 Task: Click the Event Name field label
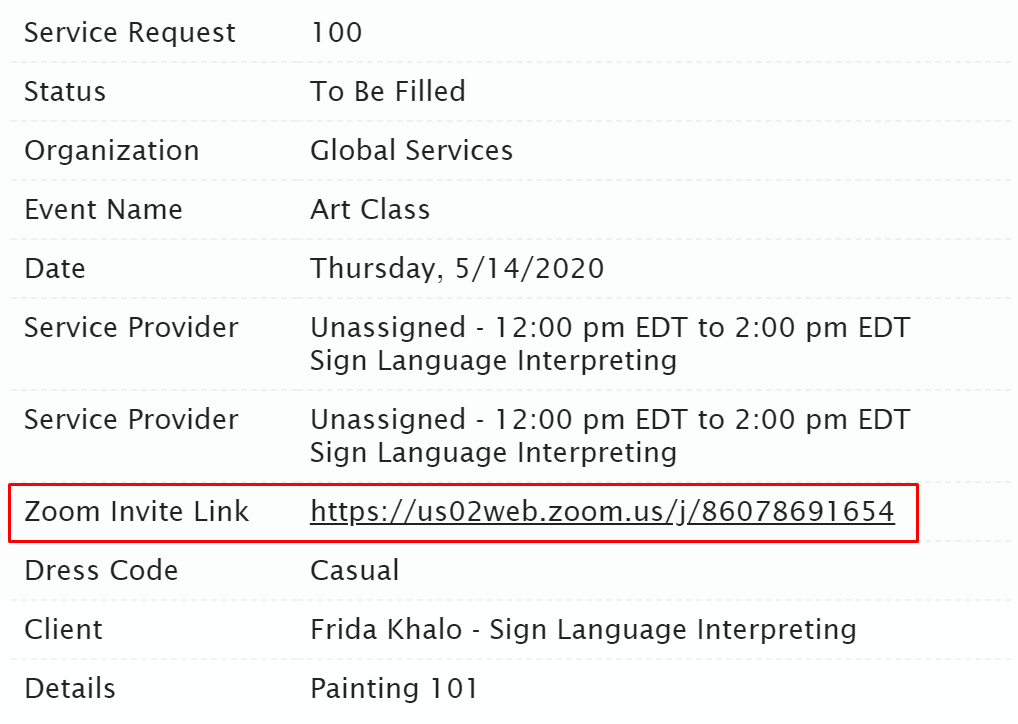pyautogui.click(x=103, y=210)
